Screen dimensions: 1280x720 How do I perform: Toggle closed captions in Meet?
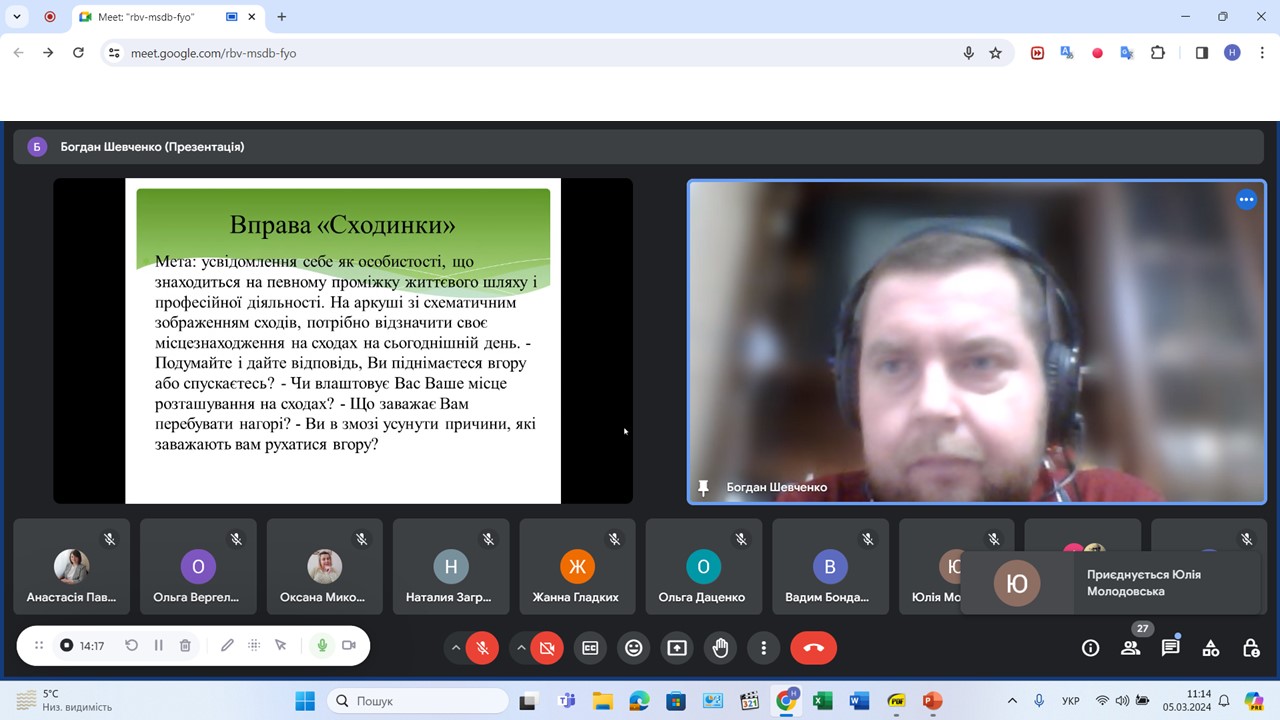pyautogui.click(x=590, y=648)
